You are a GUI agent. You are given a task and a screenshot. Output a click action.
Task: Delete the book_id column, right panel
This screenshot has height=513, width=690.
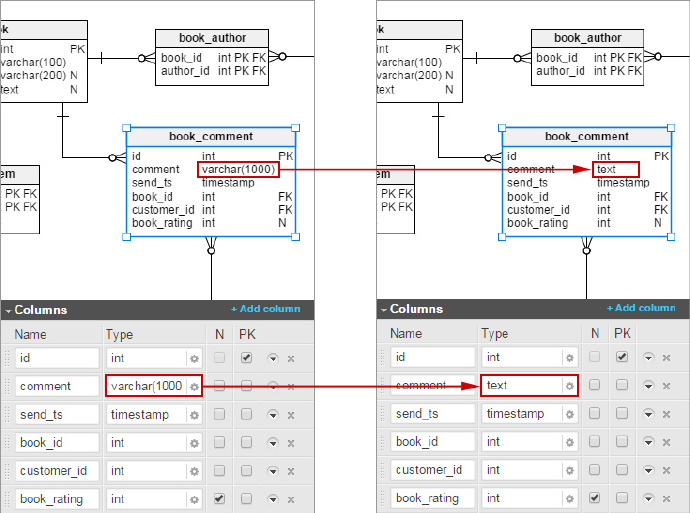[666, 443]
